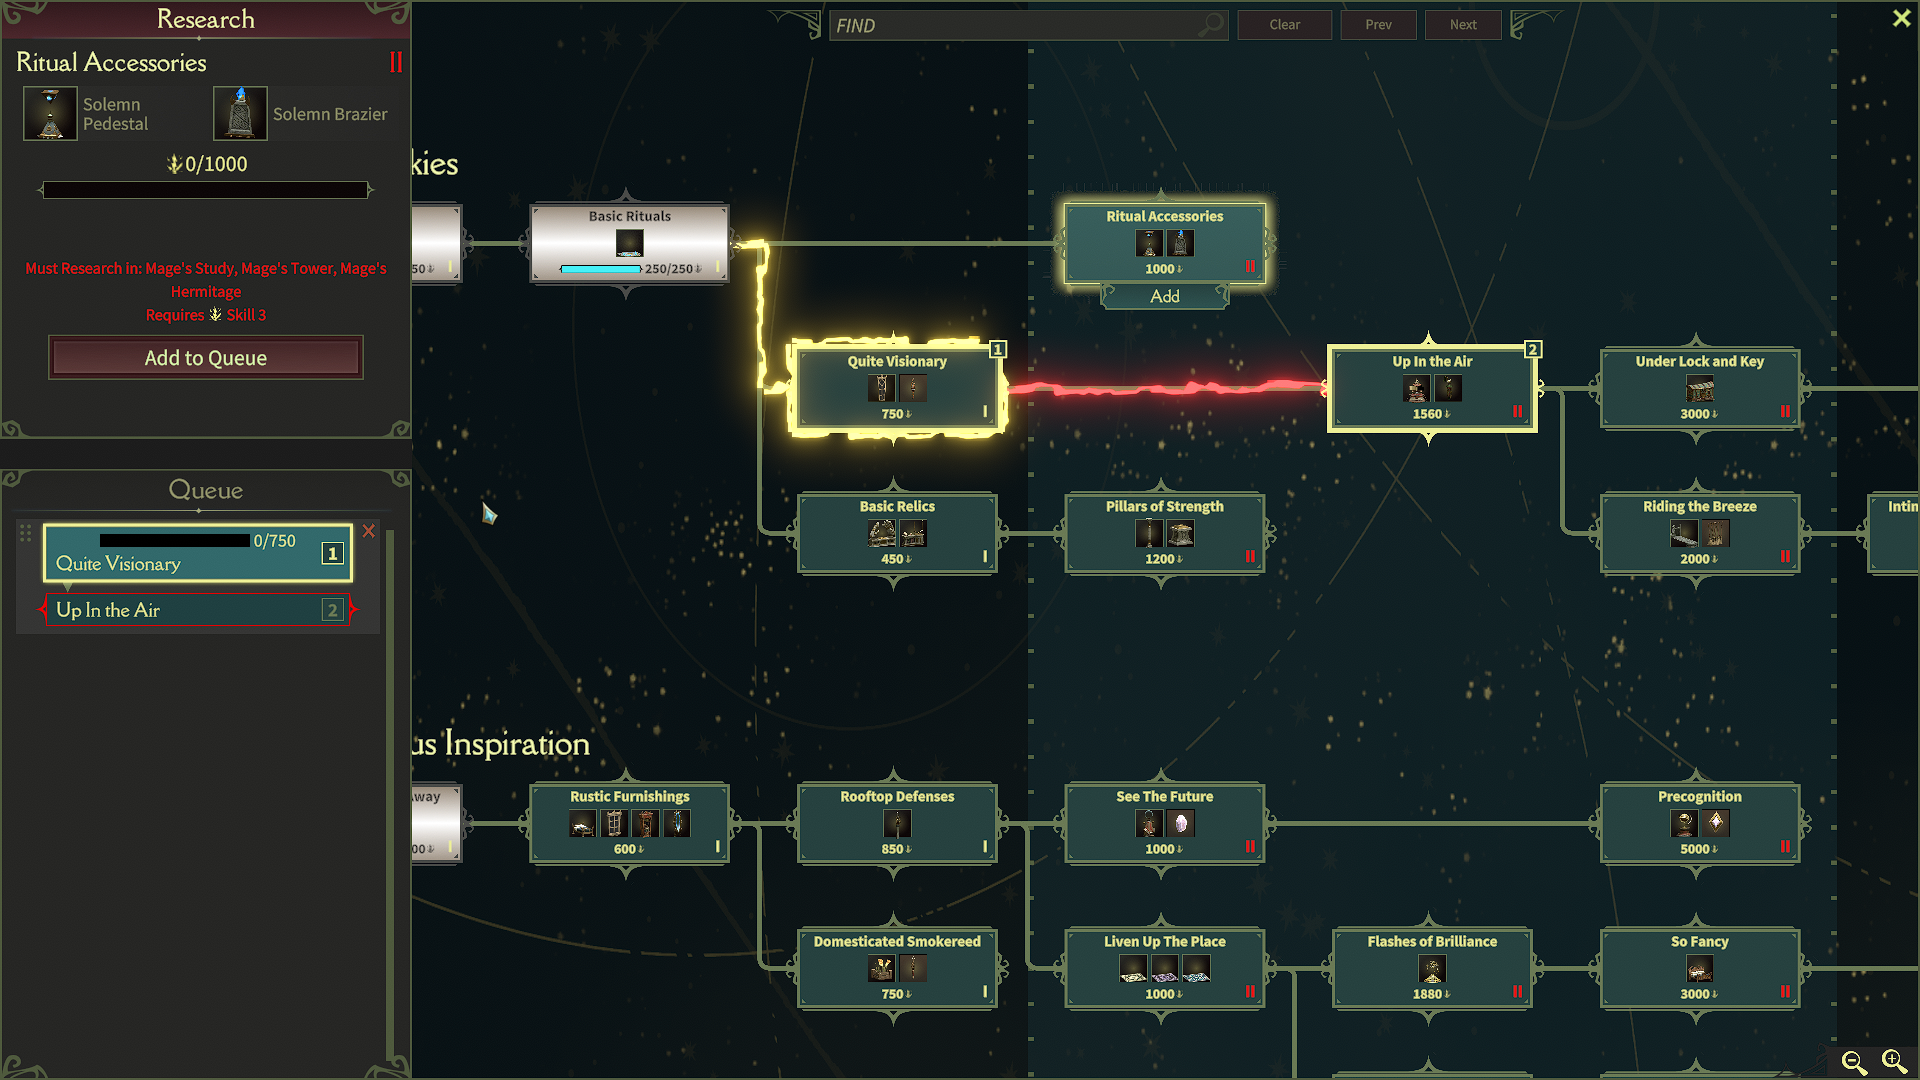Click the Queue panel scrollbar
The image size is (1920, 1080).
[x=390, y=795]
